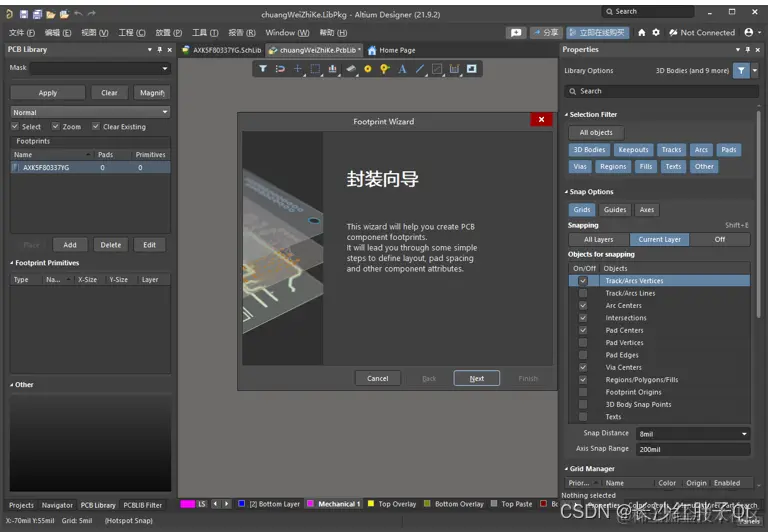
Task: Collapse the Grid Manager section
Action: [x=566, y=469]
